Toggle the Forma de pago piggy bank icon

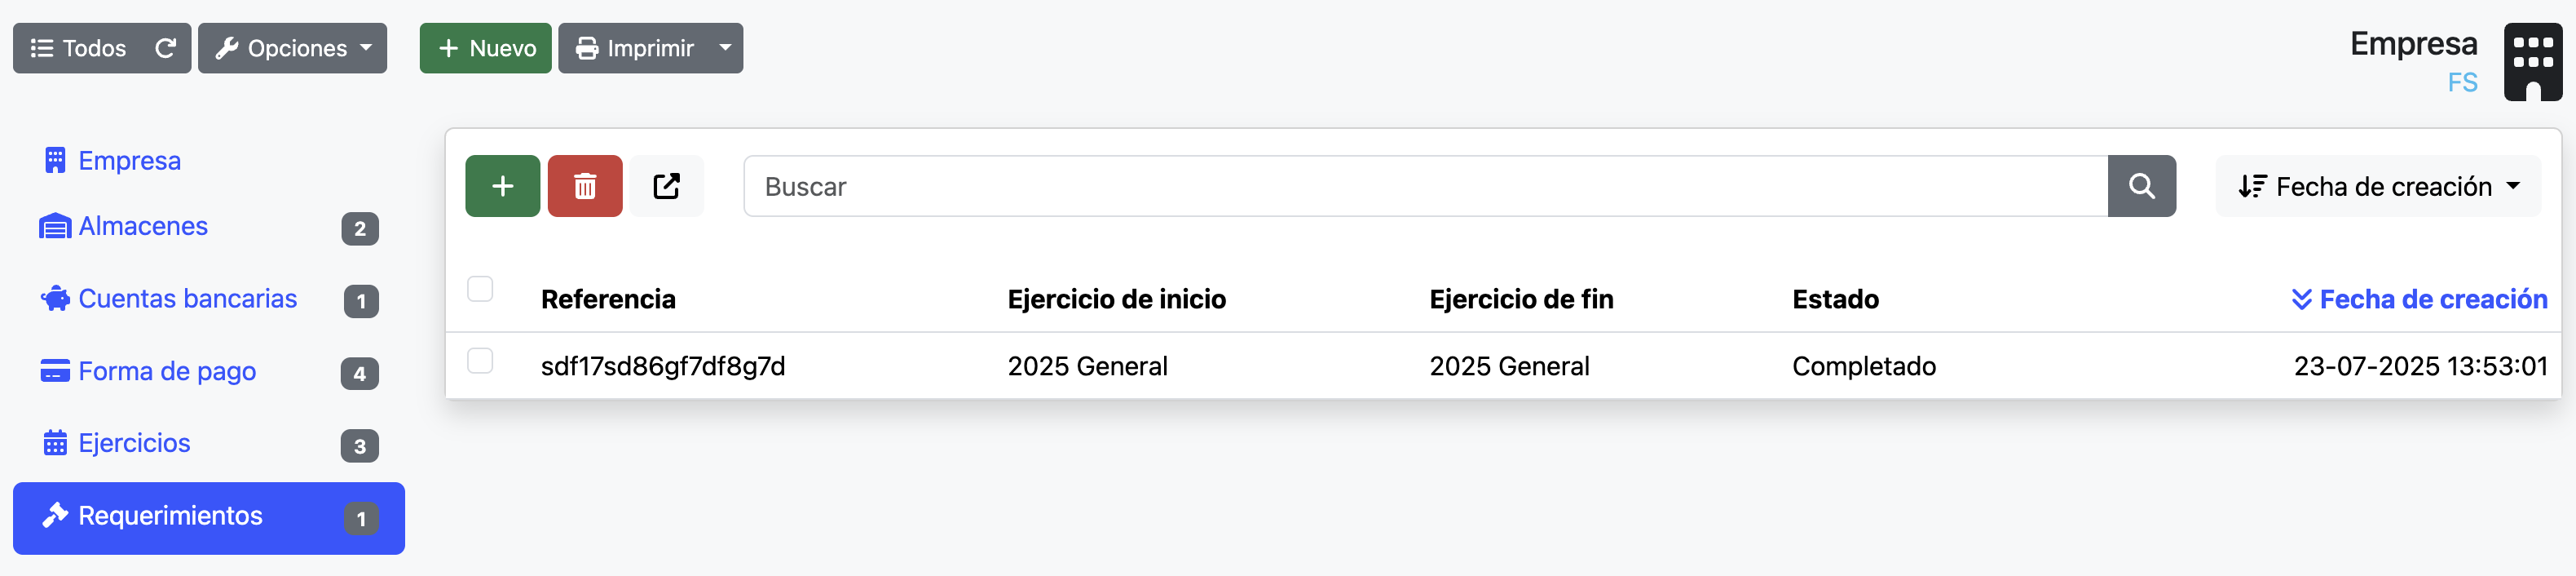(55, 370)
